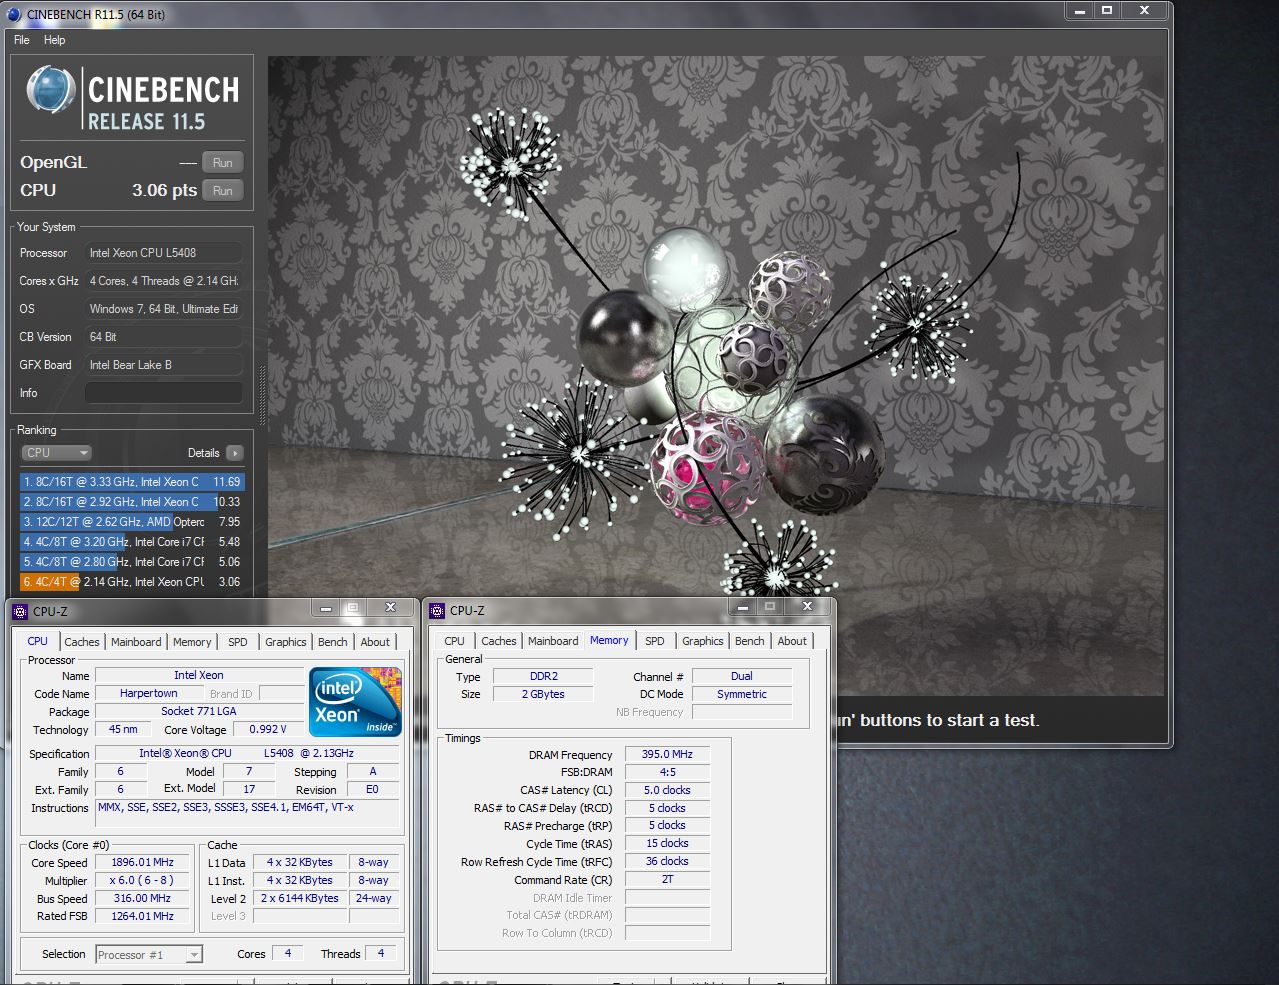Open the Processor #1 selection dropdown
This screenshot has width=1279, height=985.
pos(149,955)
